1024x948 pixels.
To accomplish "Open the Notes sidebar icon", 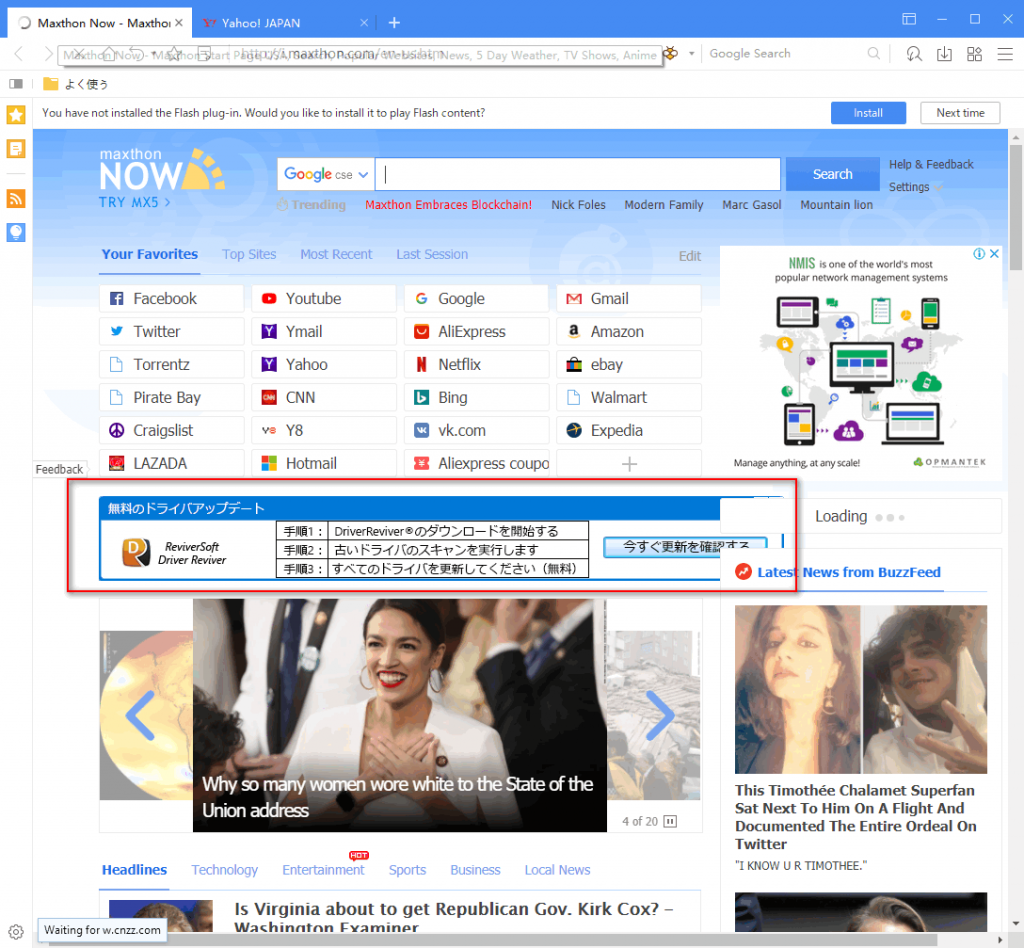I will [16, 149].
